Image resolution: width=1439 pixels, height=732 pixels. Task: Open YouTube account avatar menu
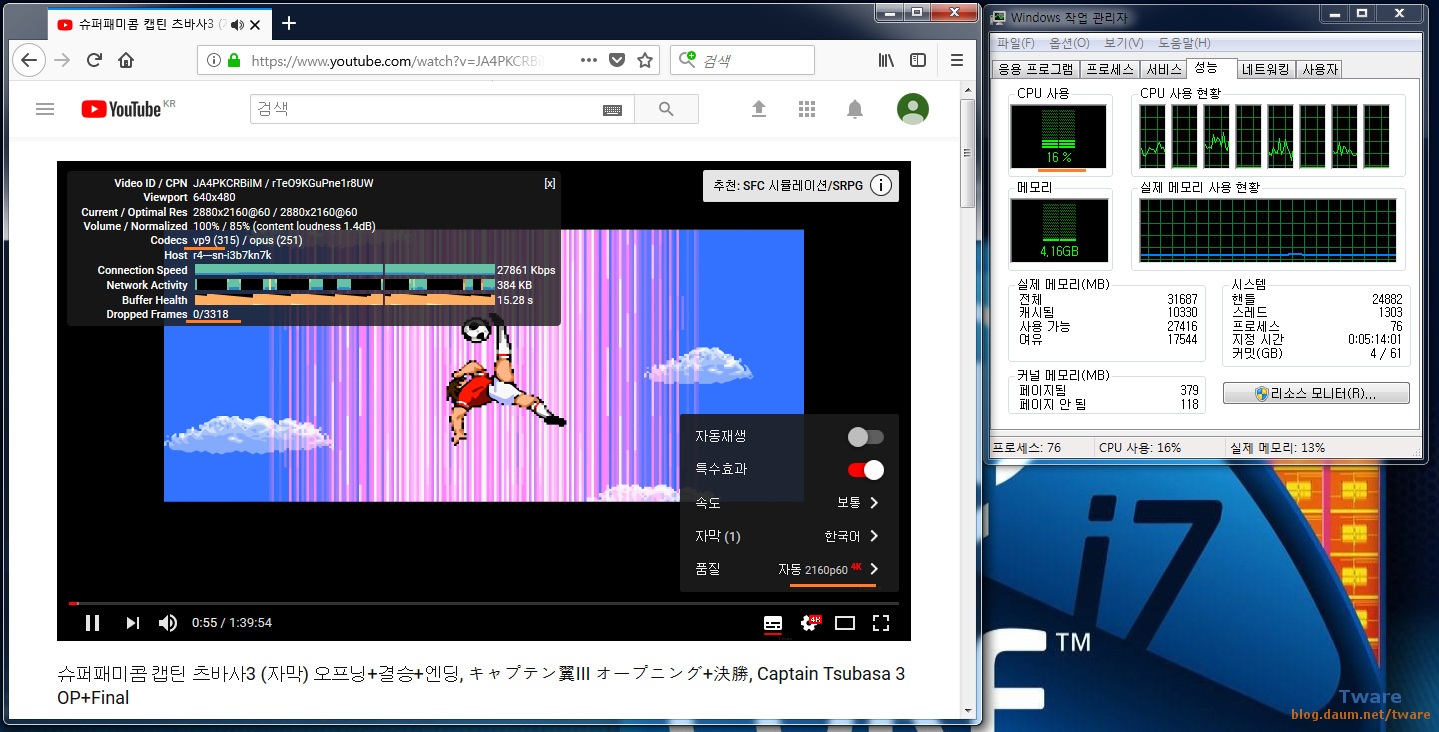913,109
